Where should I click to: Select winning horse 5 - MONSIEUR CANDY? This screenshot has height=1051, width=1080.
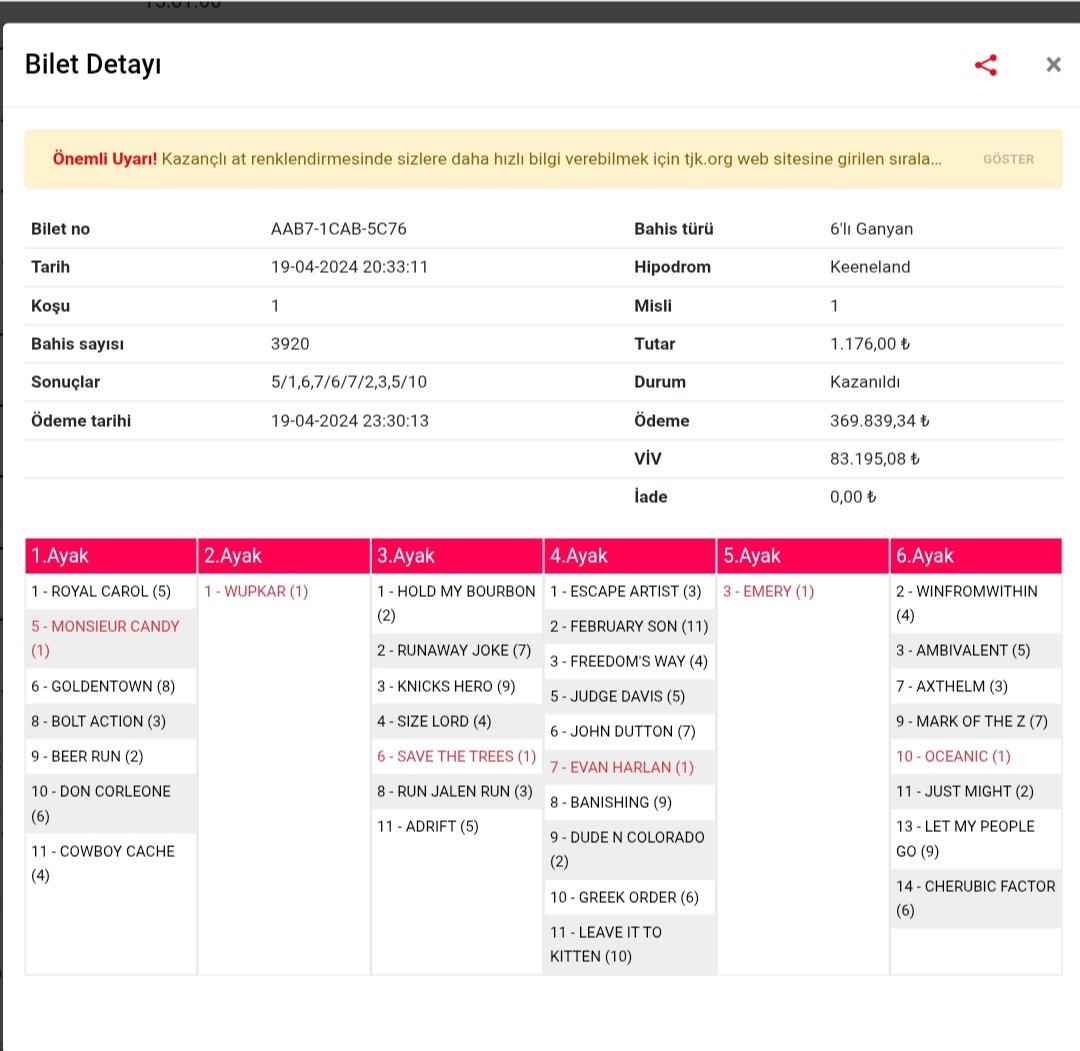tap(111, 638)
